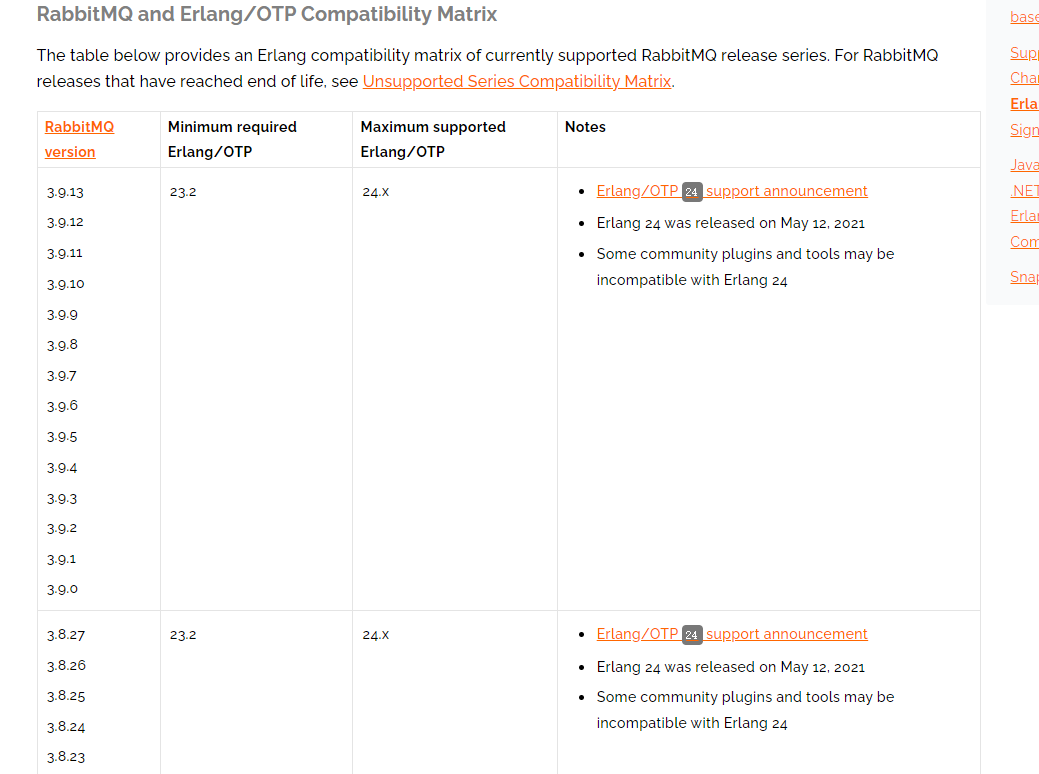Open the truncated 'Sign' sidebar link

[x=1024, y=130]
